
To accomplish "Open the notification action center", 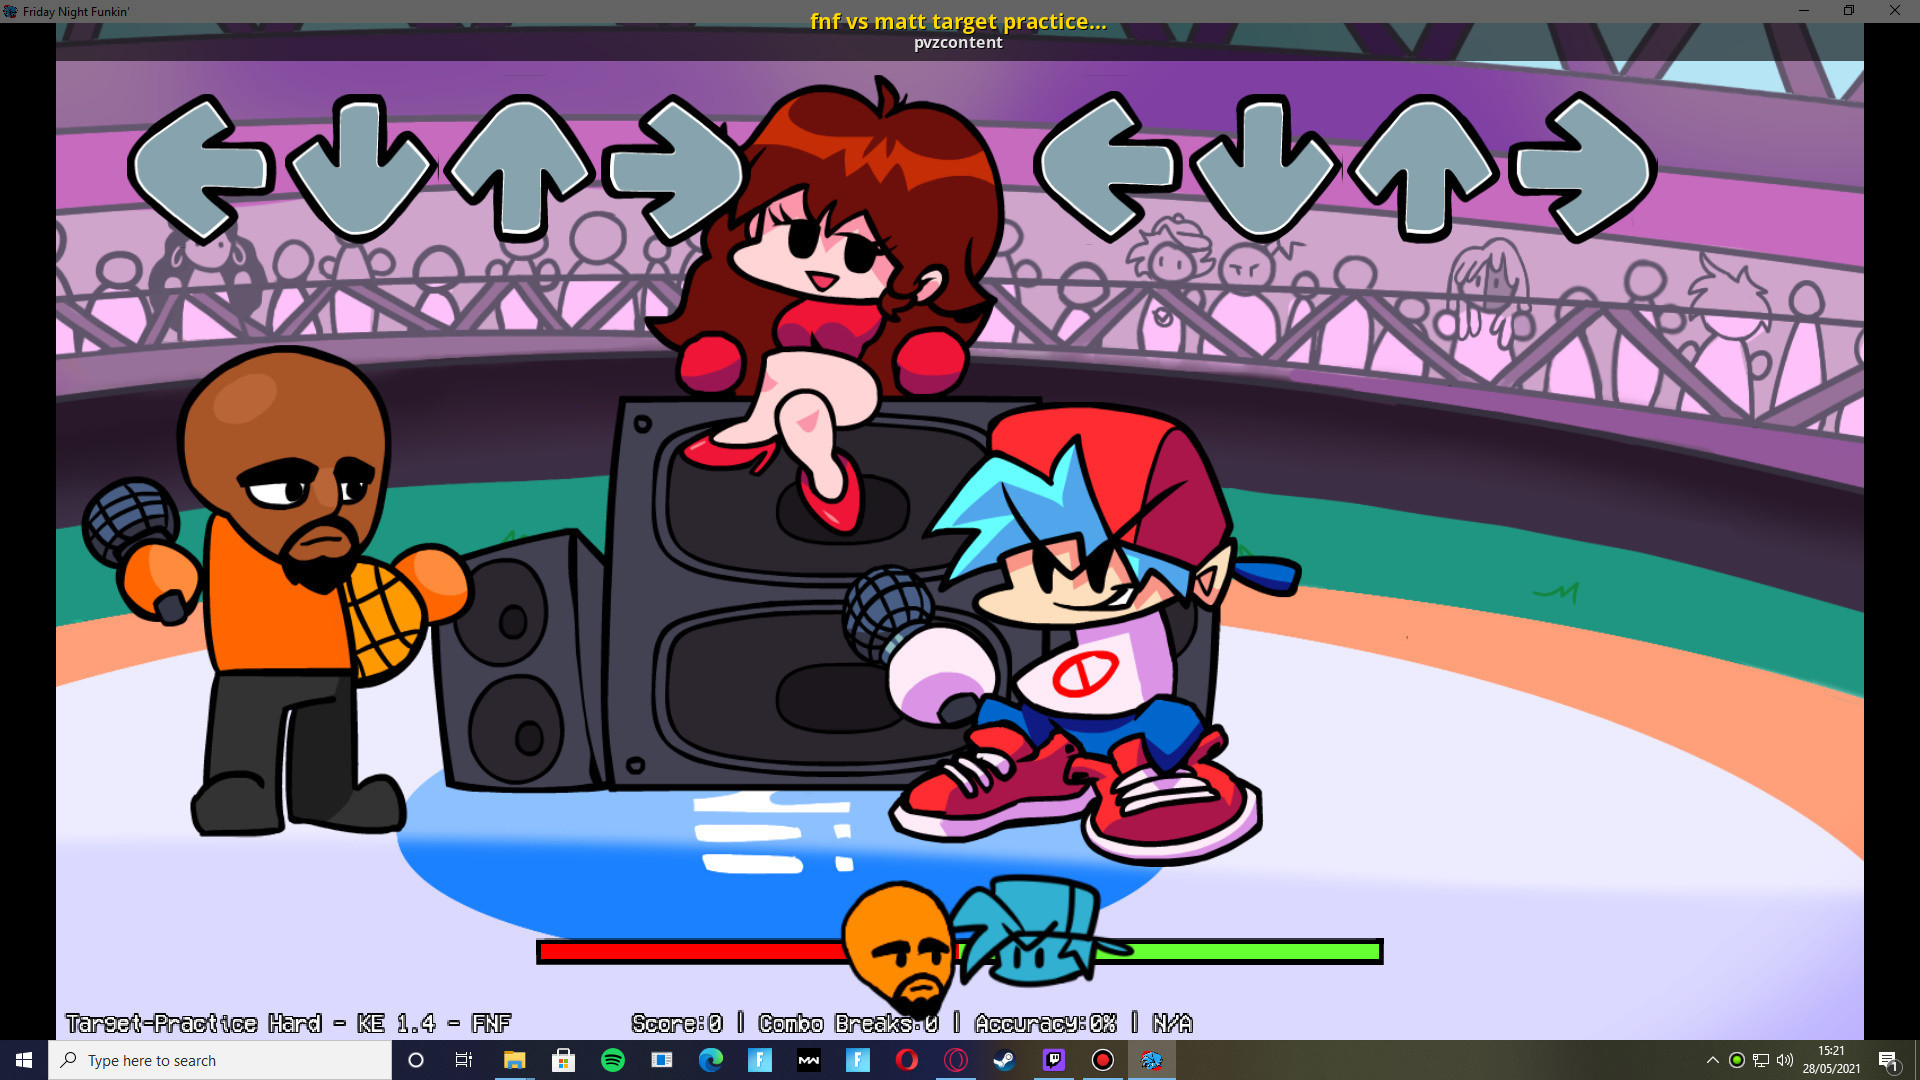I will [x=1888, y=1060].
